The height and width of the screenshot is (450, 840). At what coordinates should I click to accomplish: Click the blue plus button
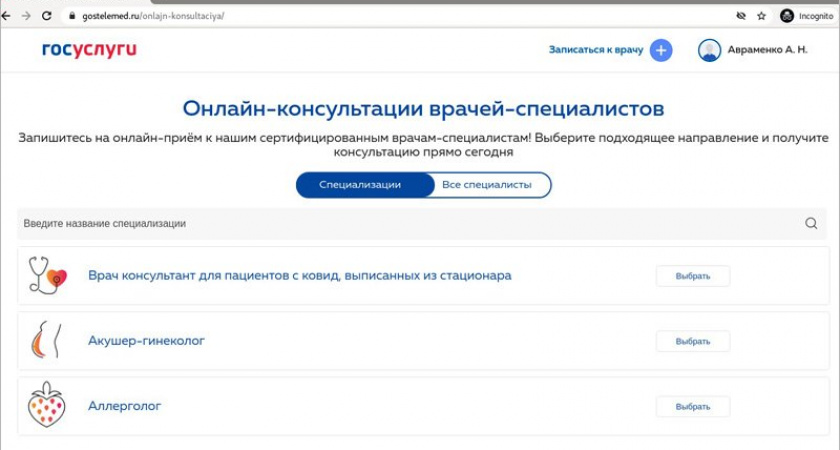click(661, 50)
